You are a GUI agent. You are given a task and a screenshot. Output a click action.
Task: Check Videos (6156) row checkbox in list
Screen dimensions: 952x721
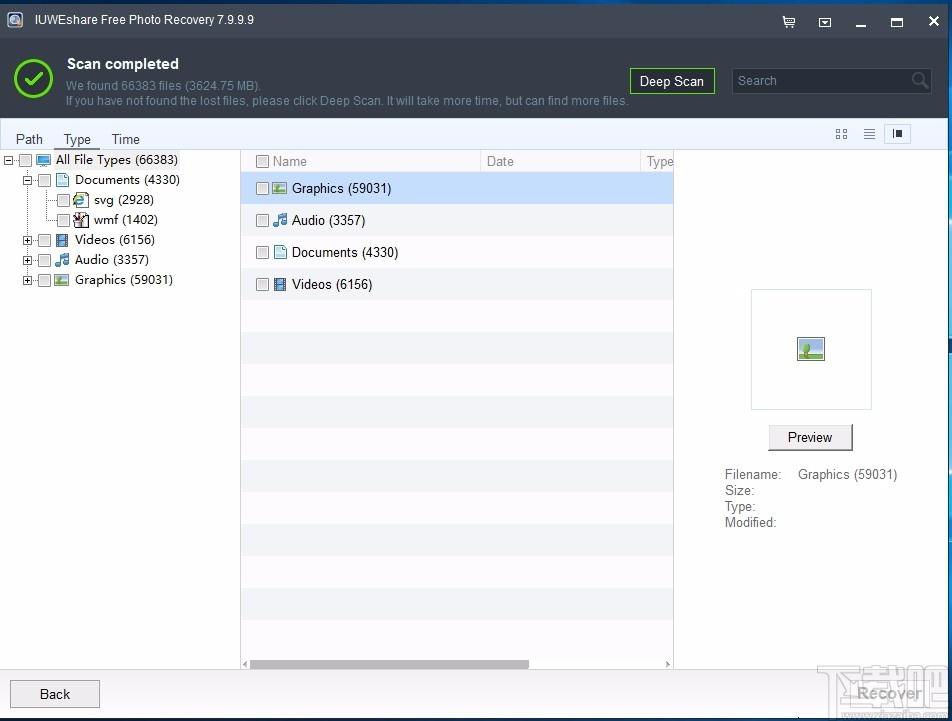click(x=262, y=285)
